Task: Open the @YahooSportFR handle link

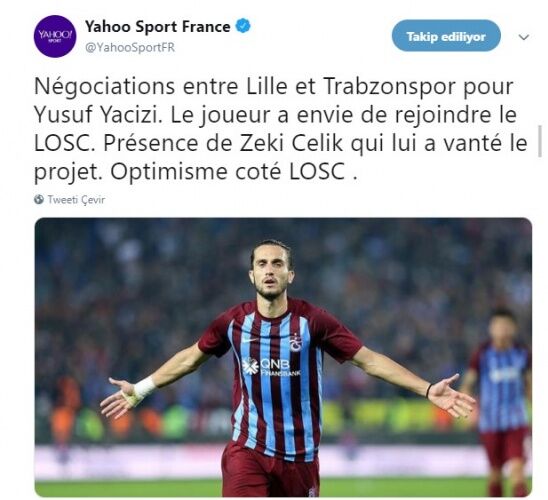Action: pos(130,47)
